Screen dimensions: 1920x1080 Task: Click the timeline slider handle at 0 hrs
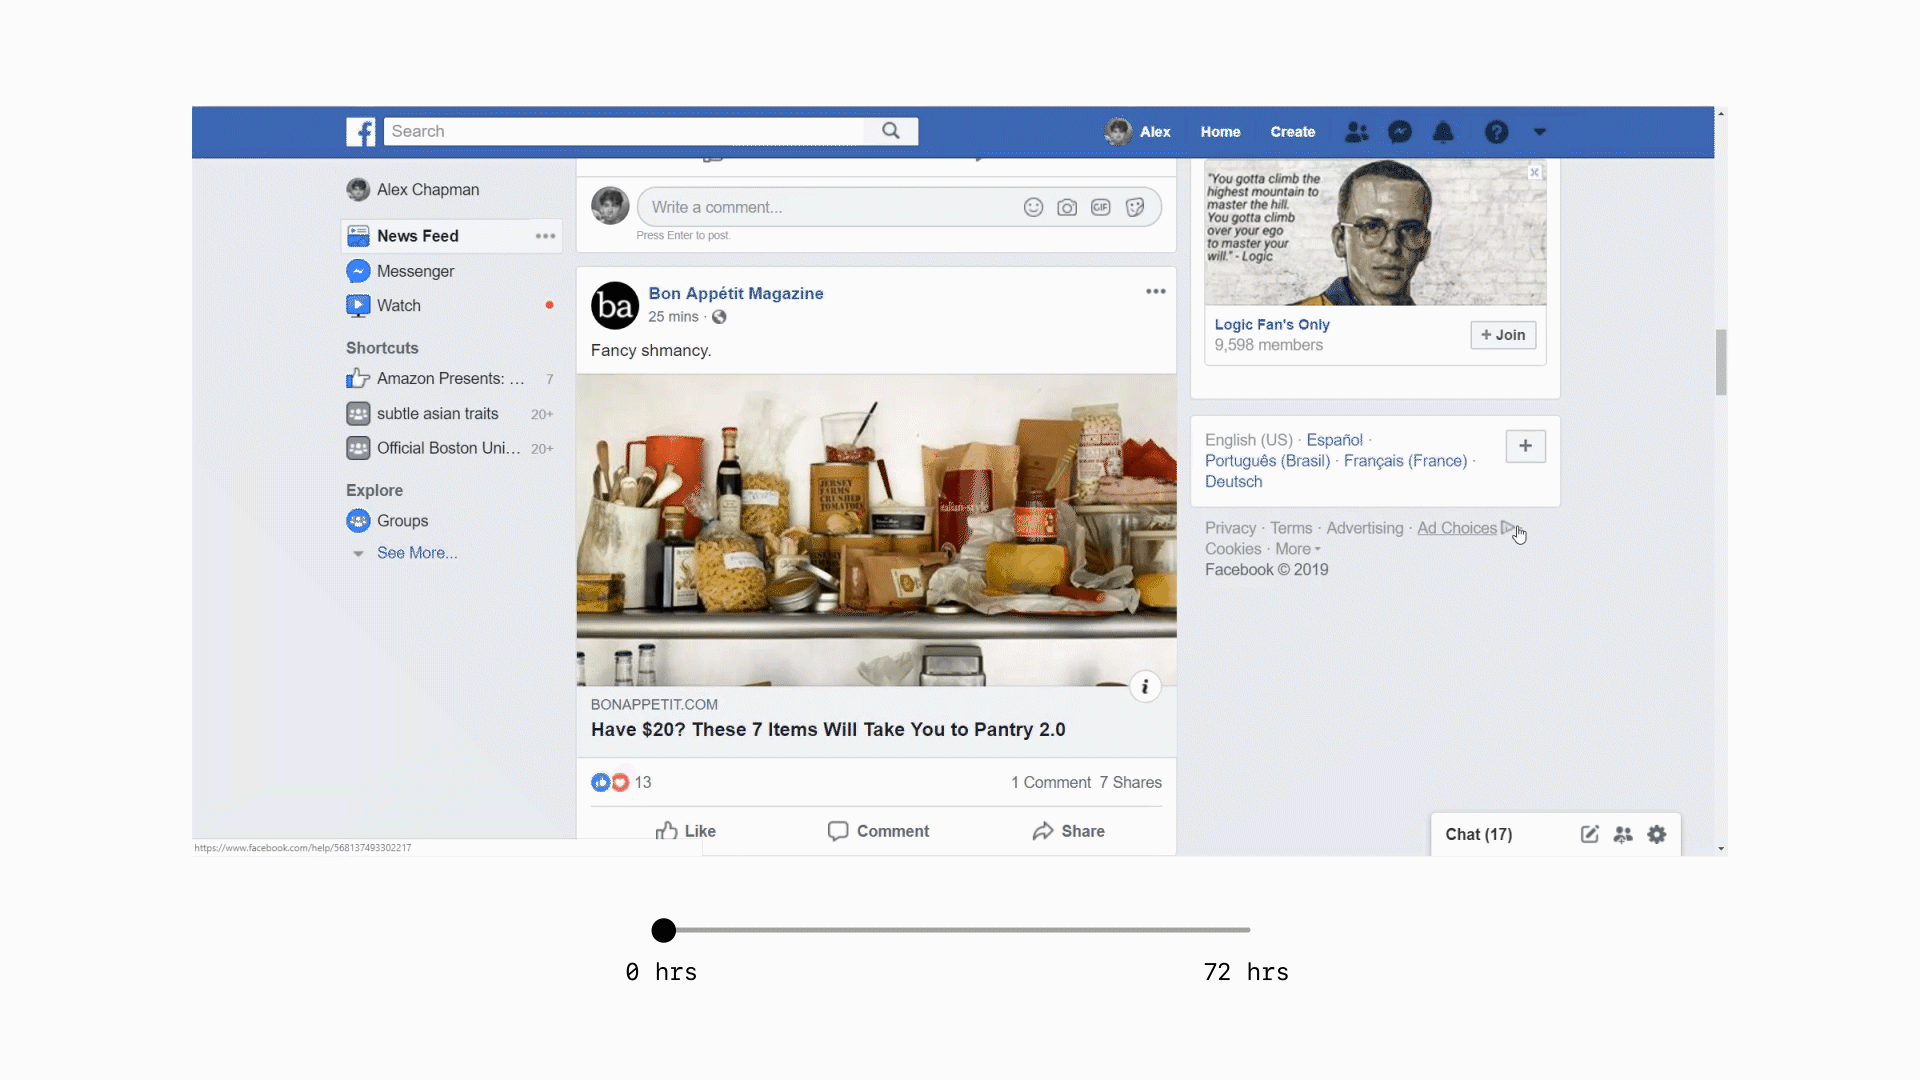(x=663, y=930)
